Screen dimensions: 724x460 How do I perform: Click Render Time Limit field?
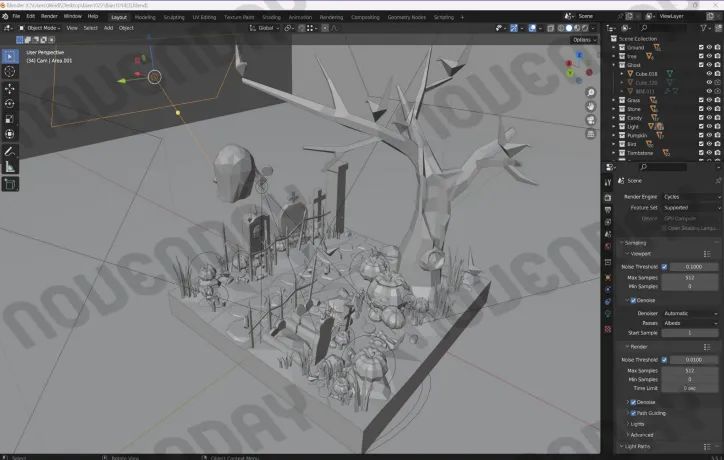click(690, 388)
